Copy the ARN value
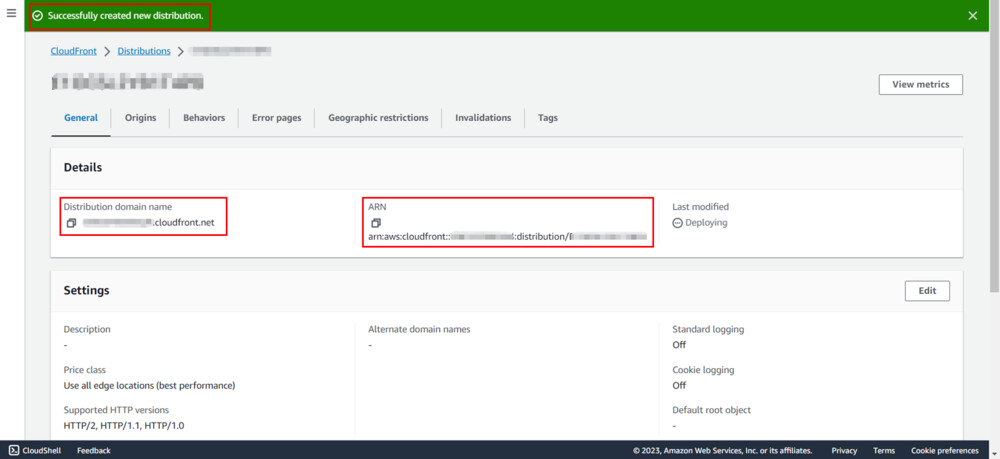Viewport: 1000px width, 459px height. pos(376,223)
